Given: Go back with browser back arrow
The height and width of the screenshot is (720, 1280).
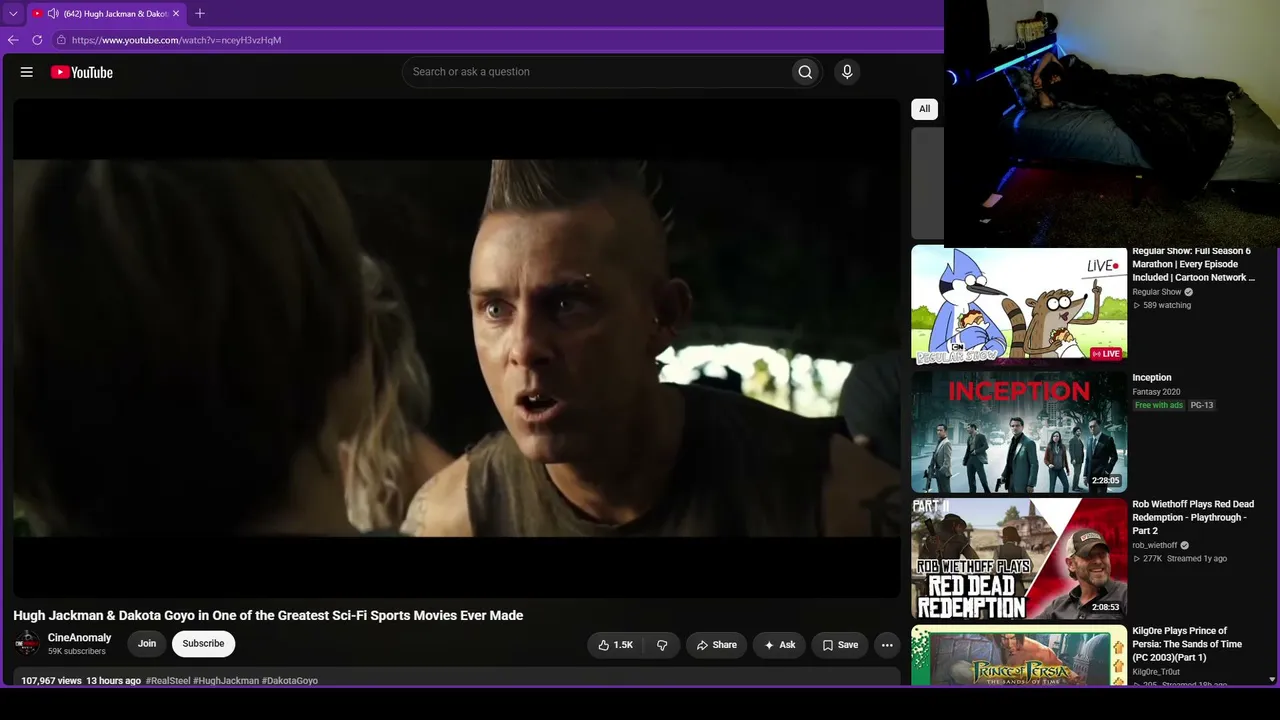Looking at the screenshot, I should click(x=13, y=40).
